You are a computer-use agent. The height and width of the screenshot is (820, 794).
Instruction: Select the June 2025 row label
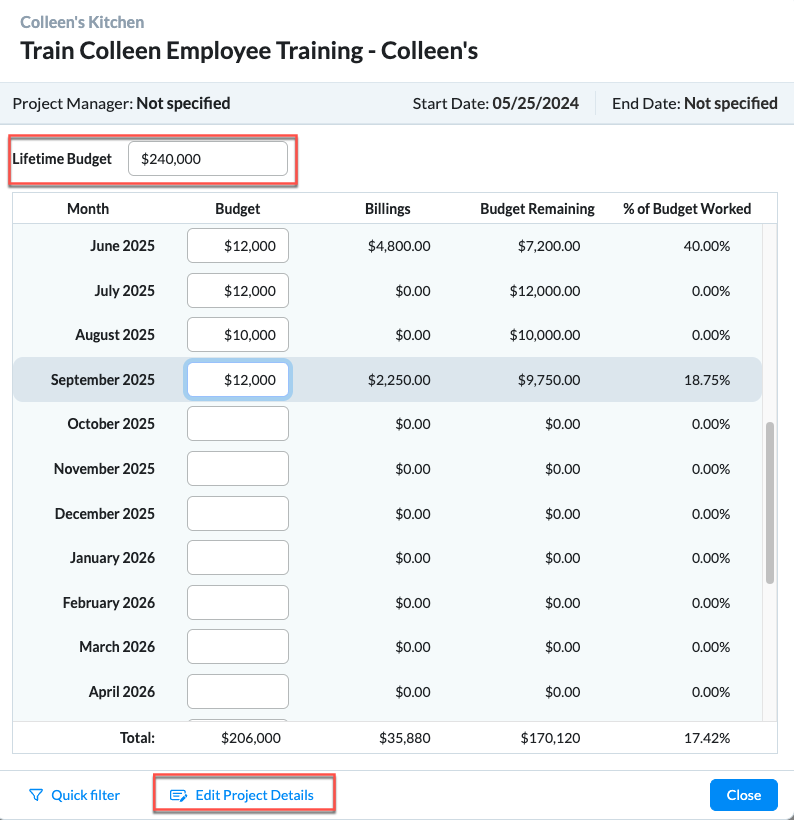(122, 246)
